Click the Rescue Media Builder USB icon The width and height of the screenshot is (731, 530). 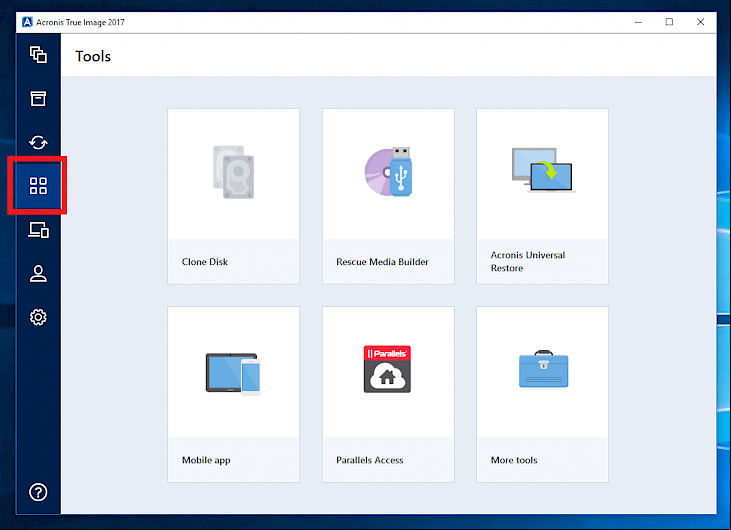[388, 172]
